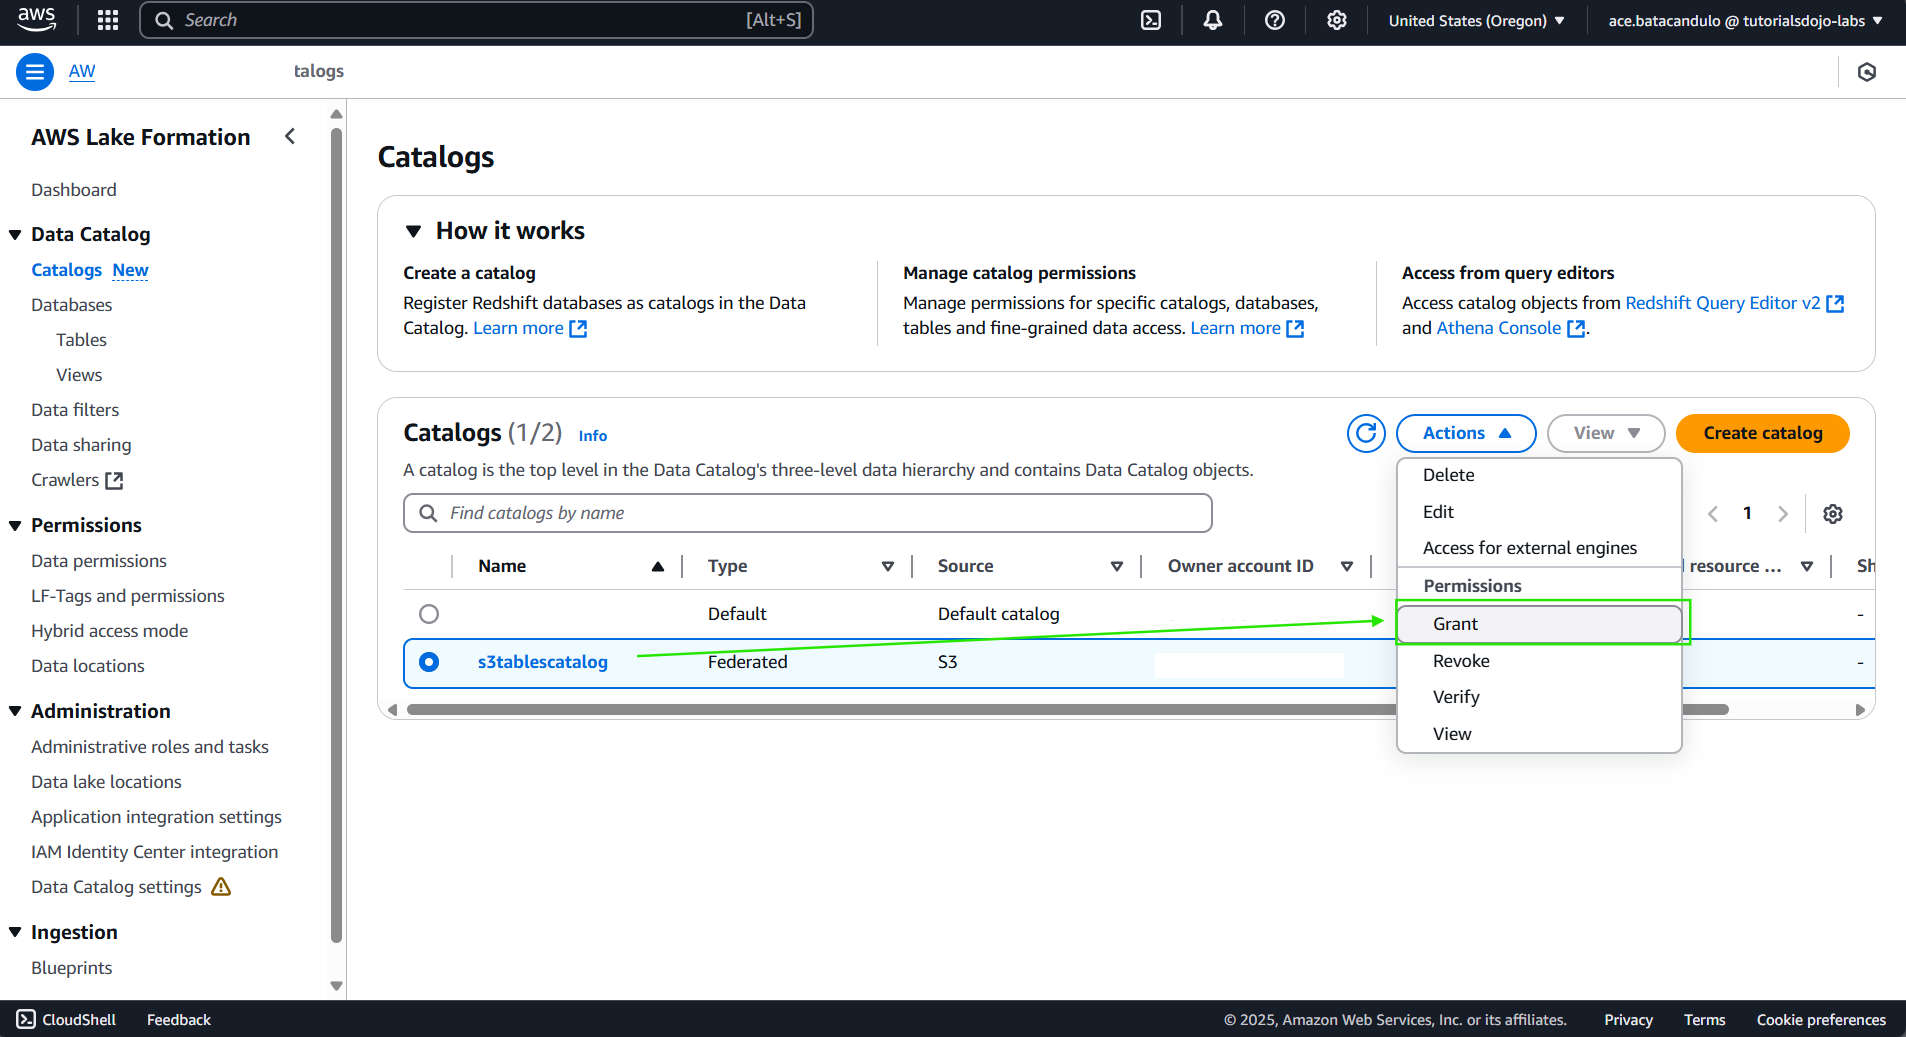The width and height of the screenshot is (1906, 1037).
Task: Open Athena Console link
Action: click(x=1511, y=328)
